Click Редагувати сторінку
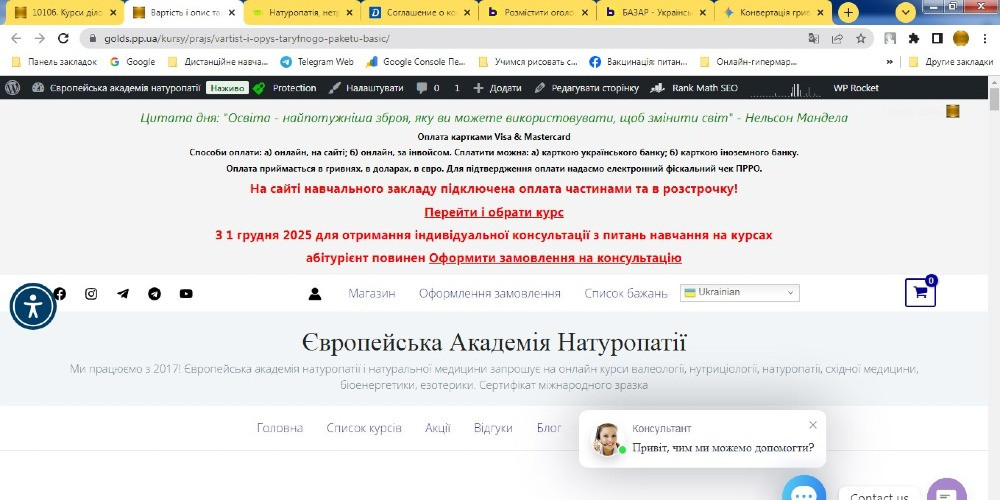 587,88
